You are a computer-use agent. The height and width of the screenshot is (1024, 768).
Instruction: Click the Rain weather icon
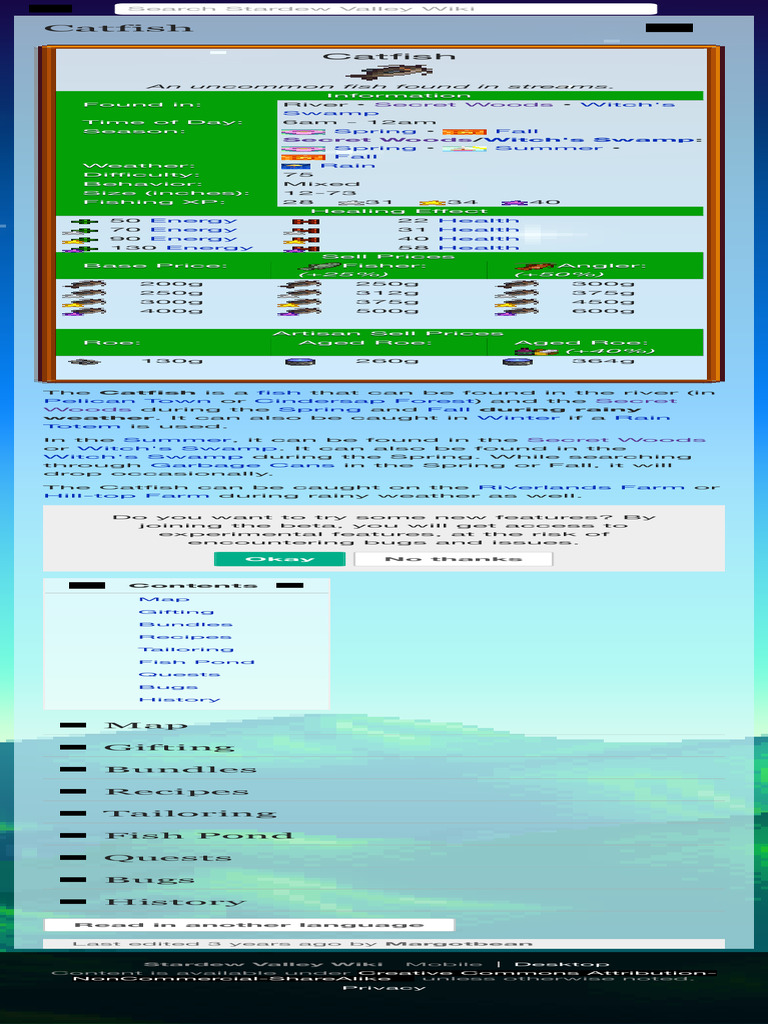coord(296,166)
